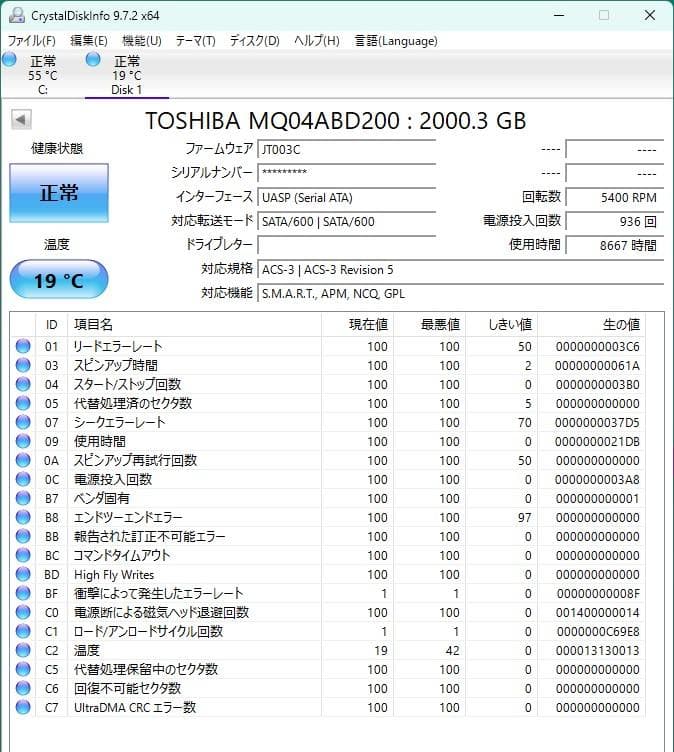Click the status icon for row 0A スピンアップ再試行回数

click(23, 460)
